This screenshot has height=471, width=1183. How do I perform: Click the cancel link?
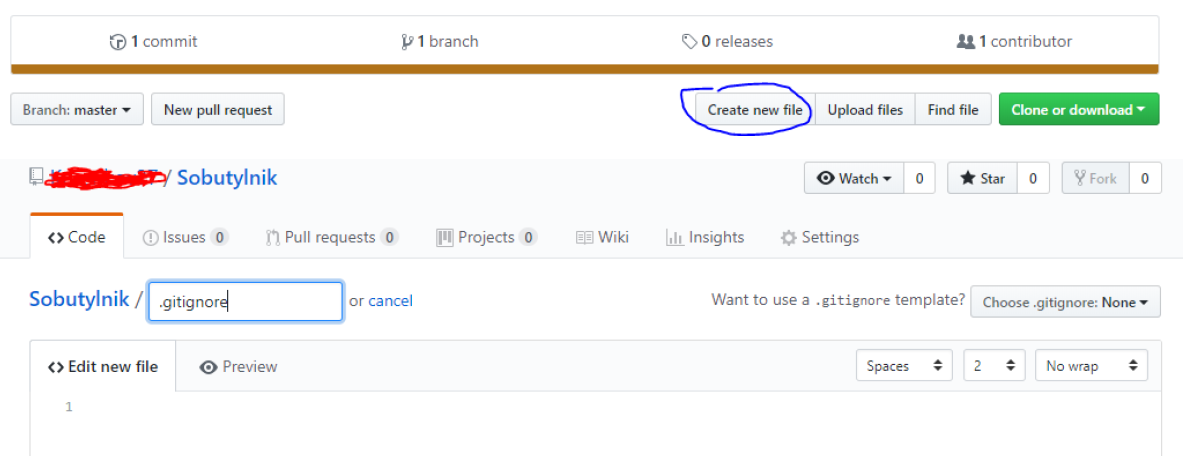click(391, 301)
